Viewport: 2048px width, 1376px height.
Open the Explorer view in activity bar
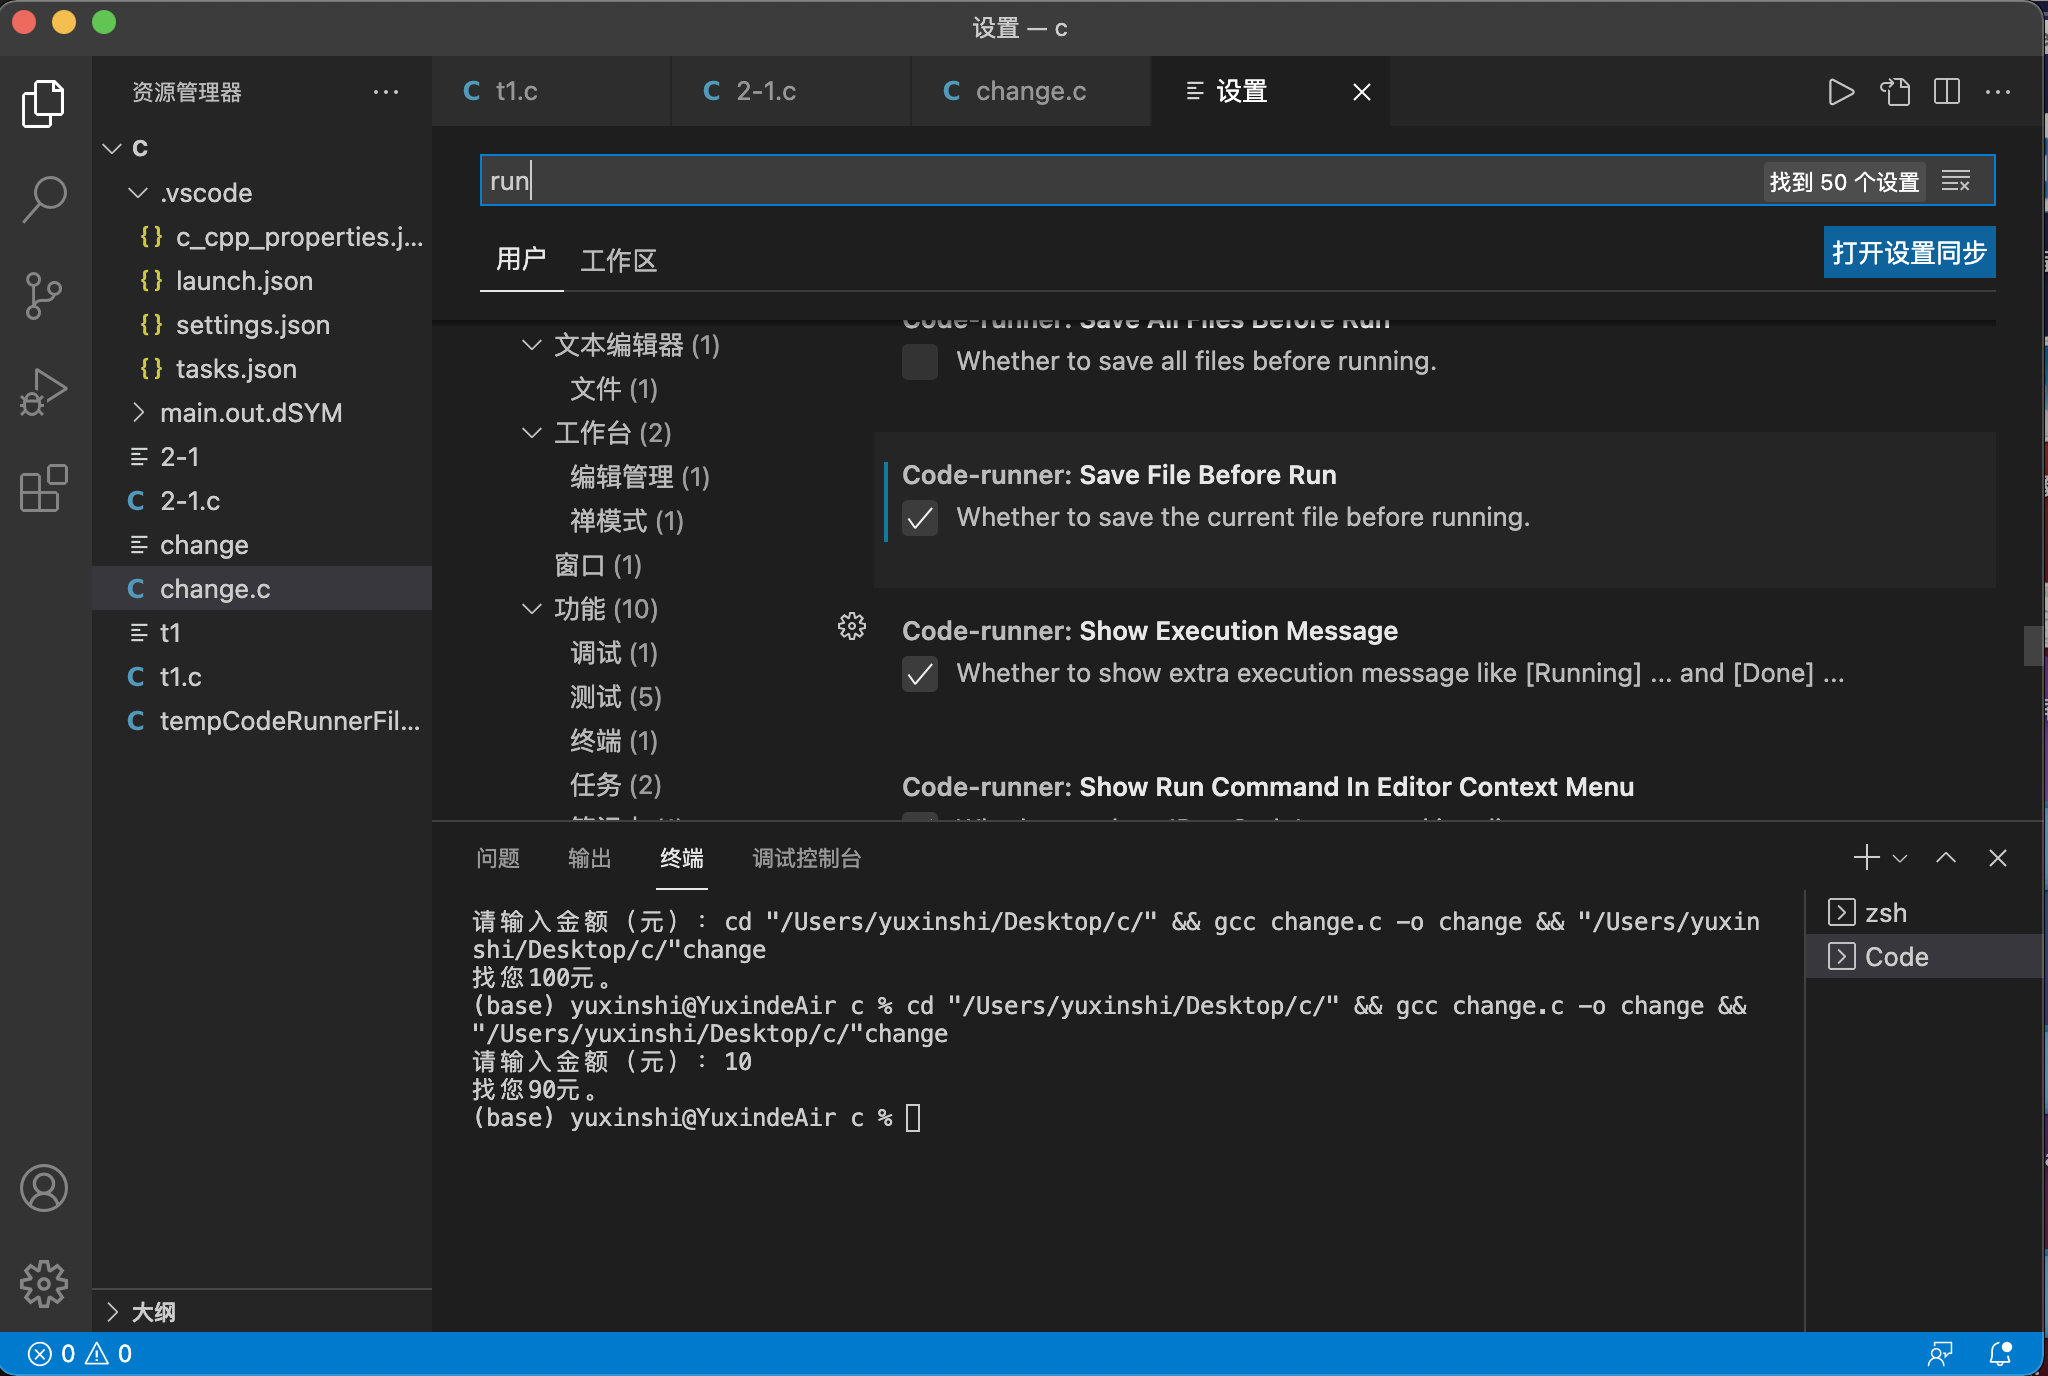[x=44, y=104]
